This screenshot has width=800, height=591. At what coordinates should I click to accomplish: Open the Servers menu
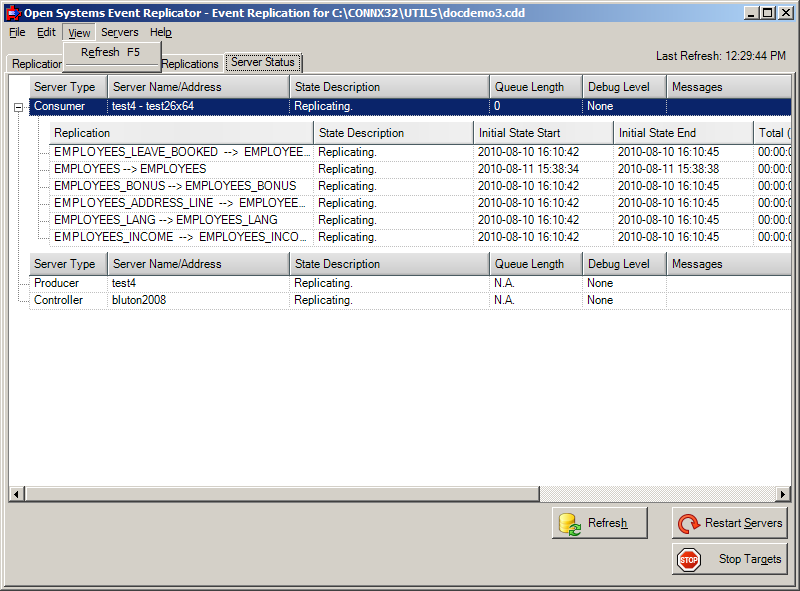(119, 32)
